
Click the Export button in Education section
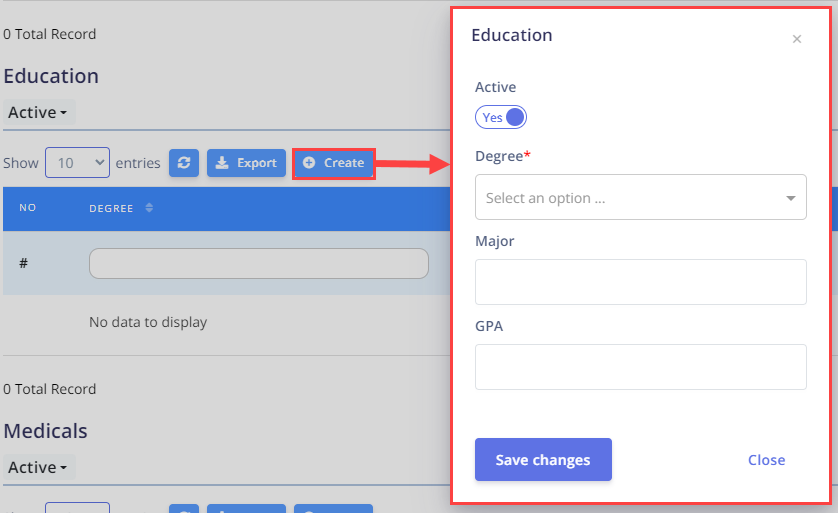click(246, 163)
